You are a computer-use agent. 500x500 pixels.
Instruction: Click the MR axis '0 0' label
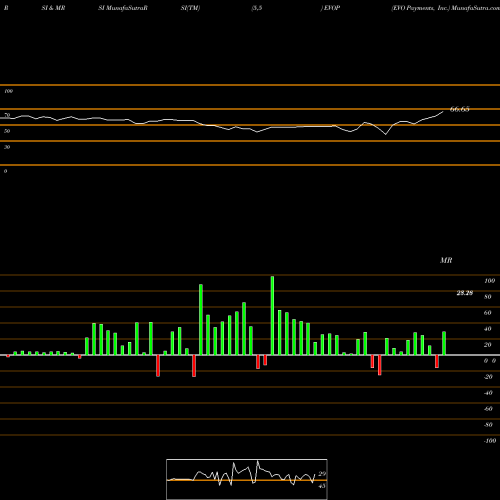coord(490,361)
